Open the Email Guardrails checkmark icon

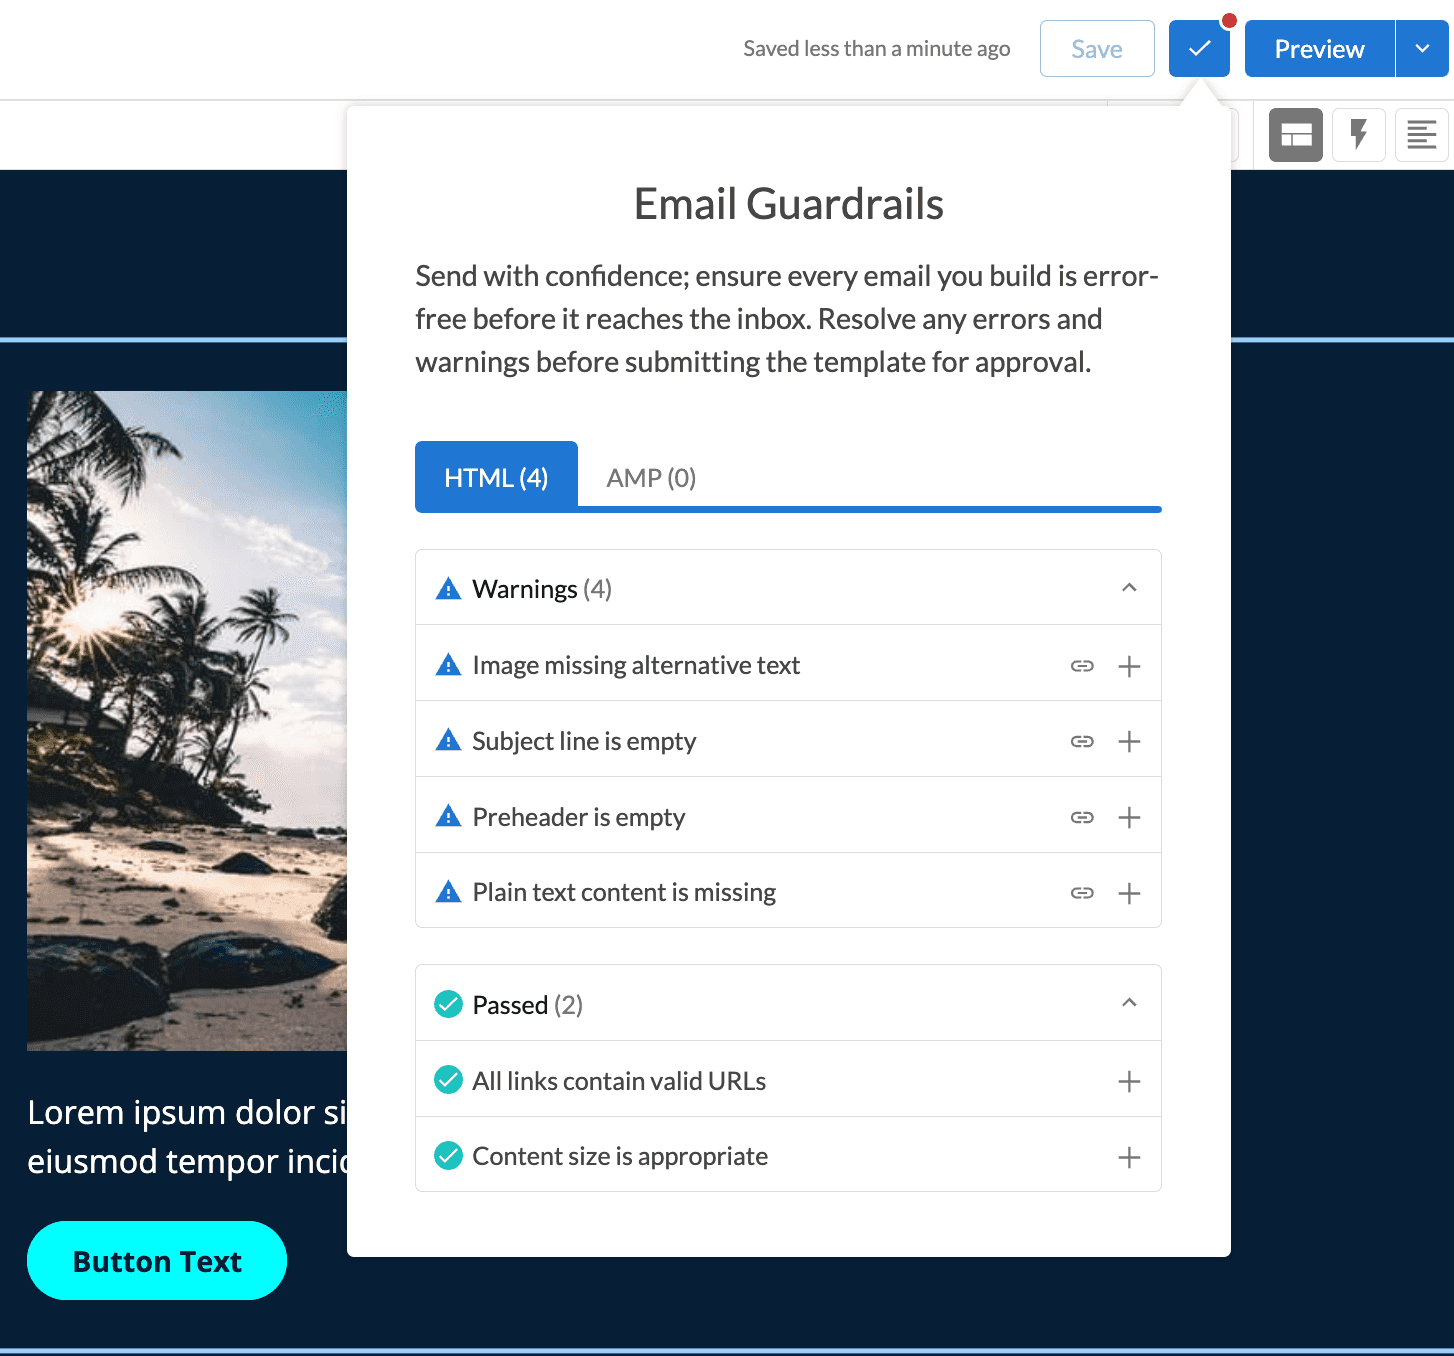[x=1199, y=48]
